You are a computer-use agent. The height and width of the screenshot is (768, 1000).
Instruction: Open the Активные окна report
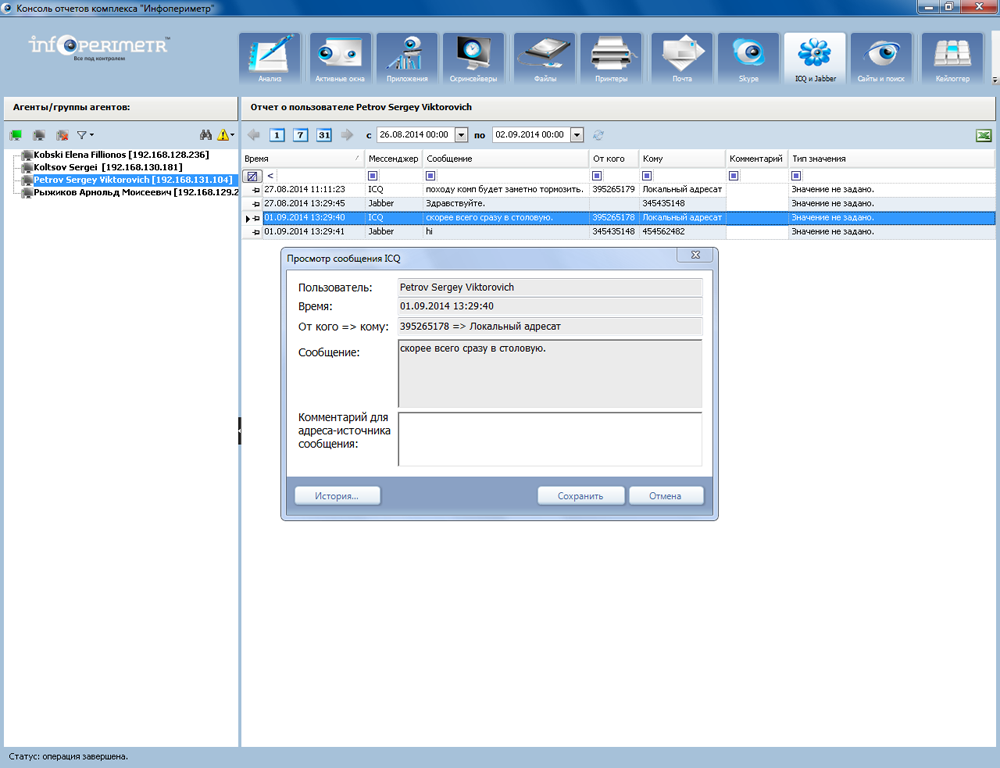pos(339,59)
